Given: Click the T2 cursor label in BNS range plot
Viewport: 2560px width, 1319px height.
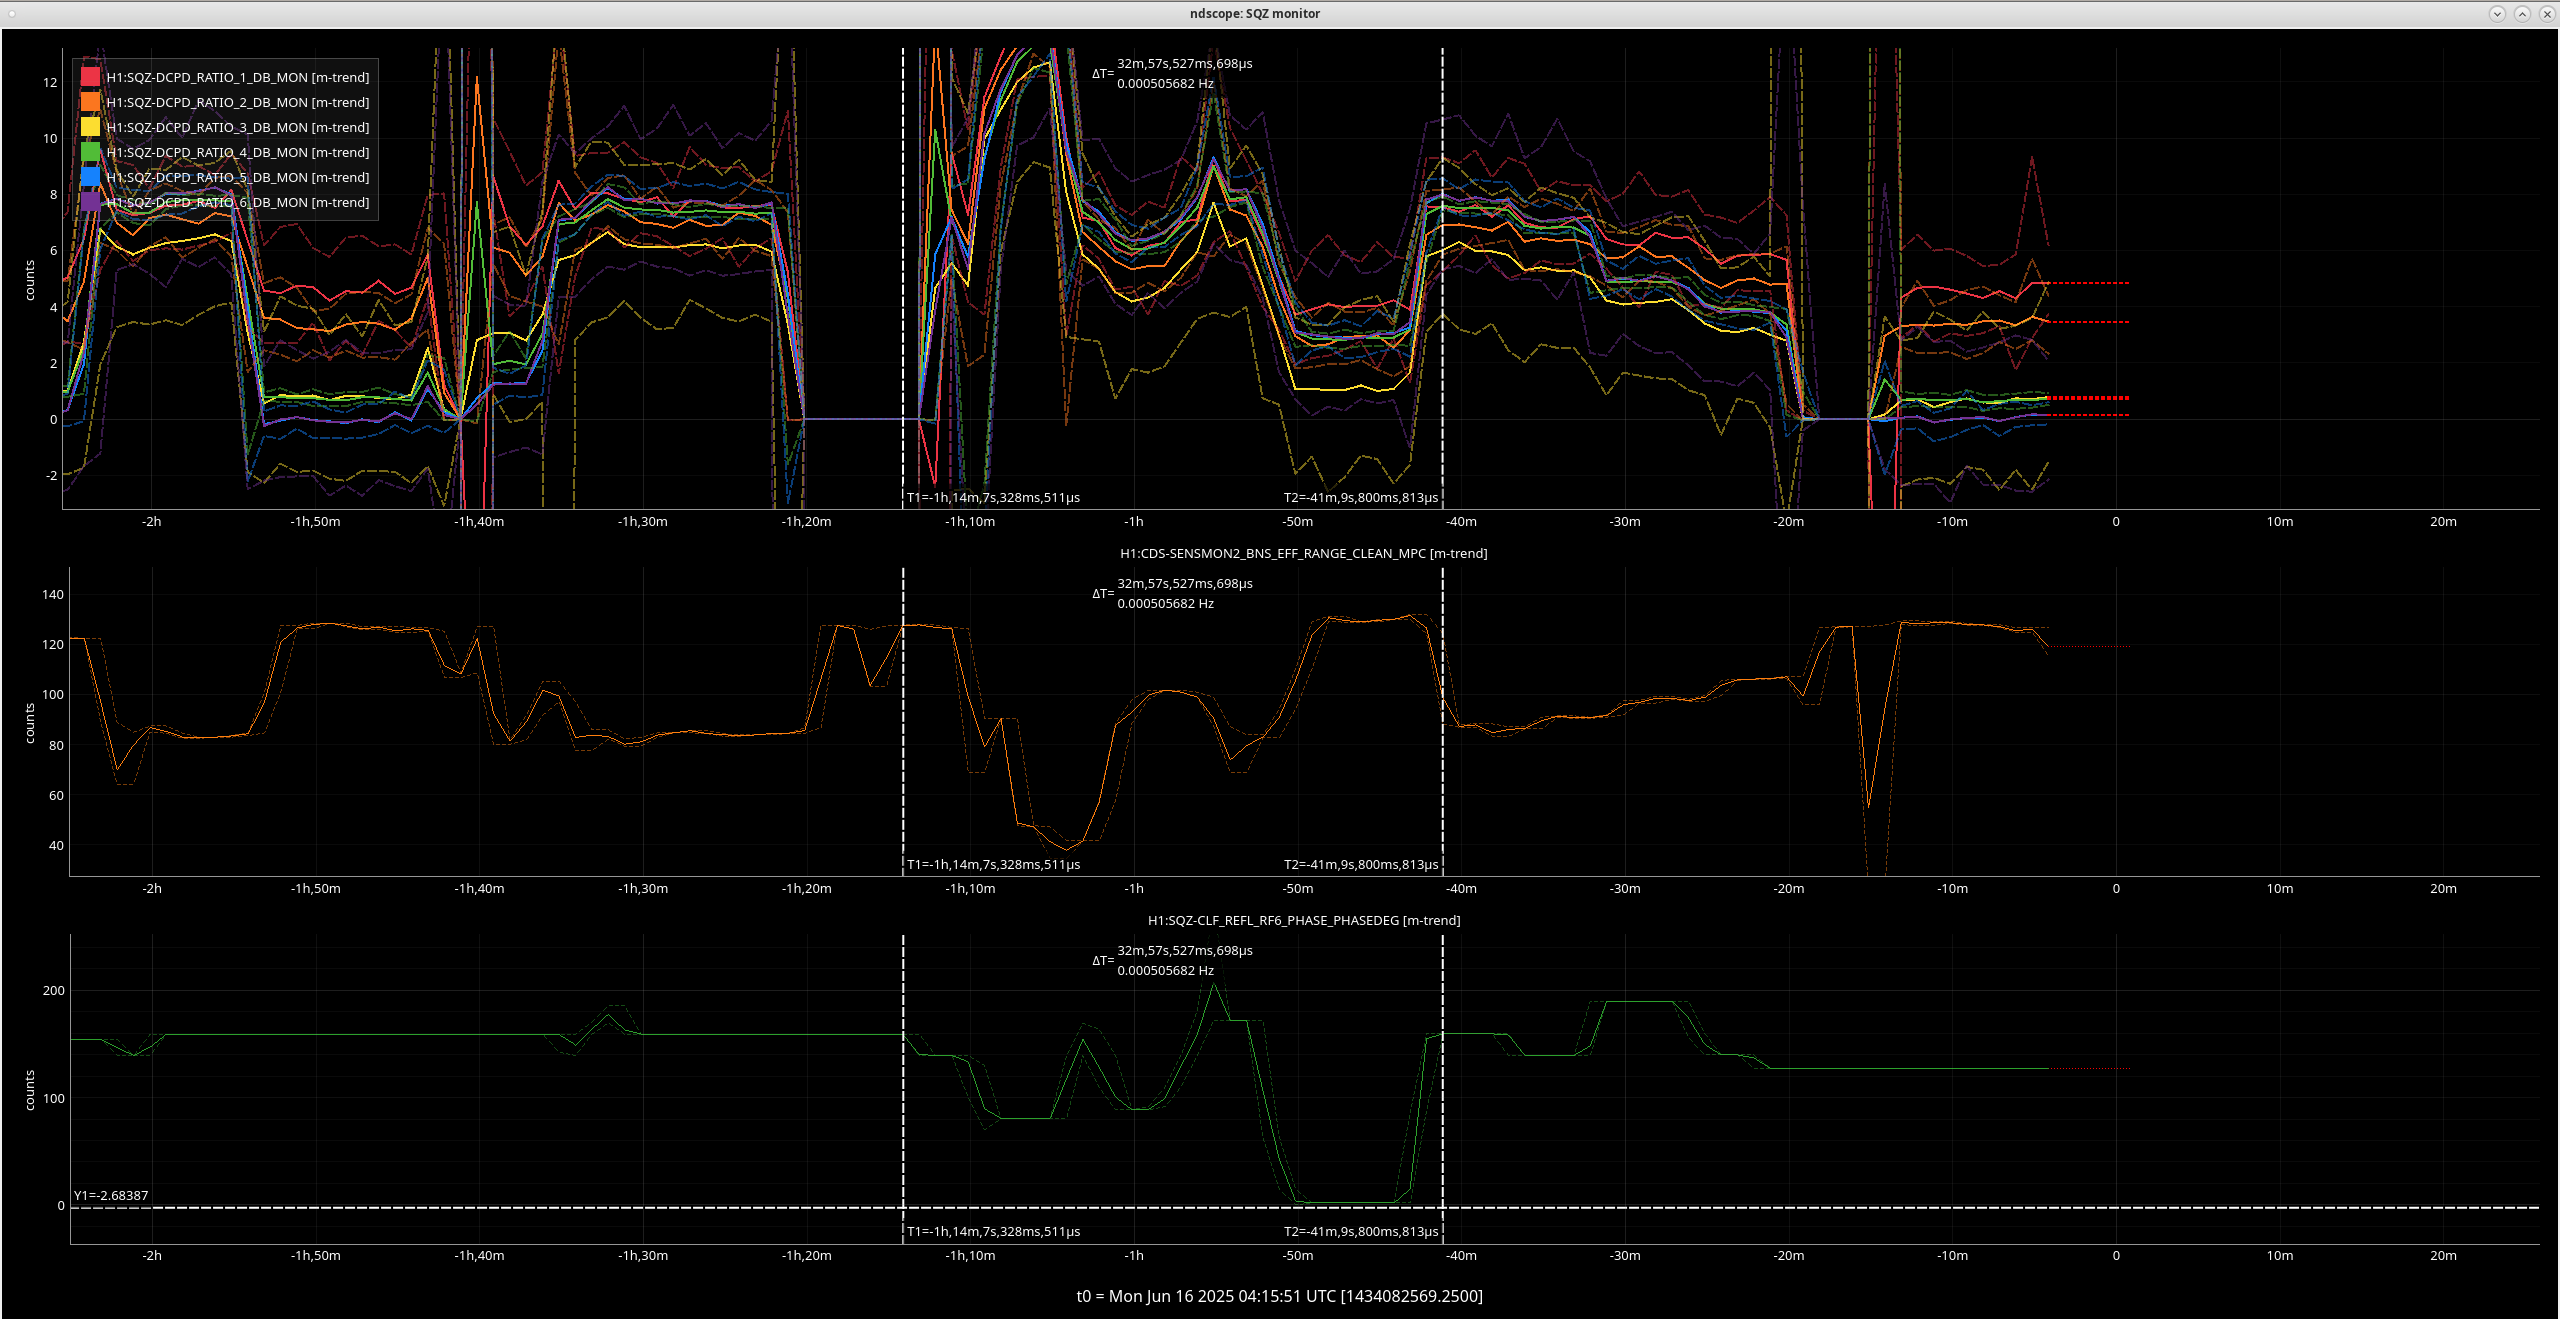Looking at the screenshot, I should 1360,864.
